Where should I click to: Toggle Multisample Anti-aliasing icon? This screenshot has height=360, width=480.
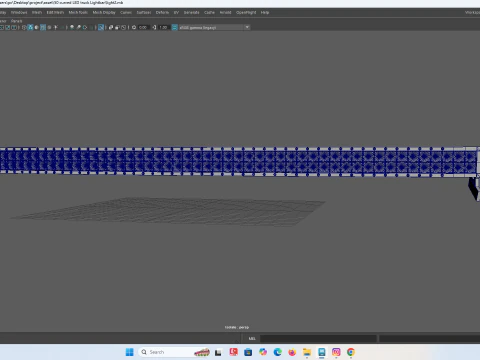pos(85,27)
